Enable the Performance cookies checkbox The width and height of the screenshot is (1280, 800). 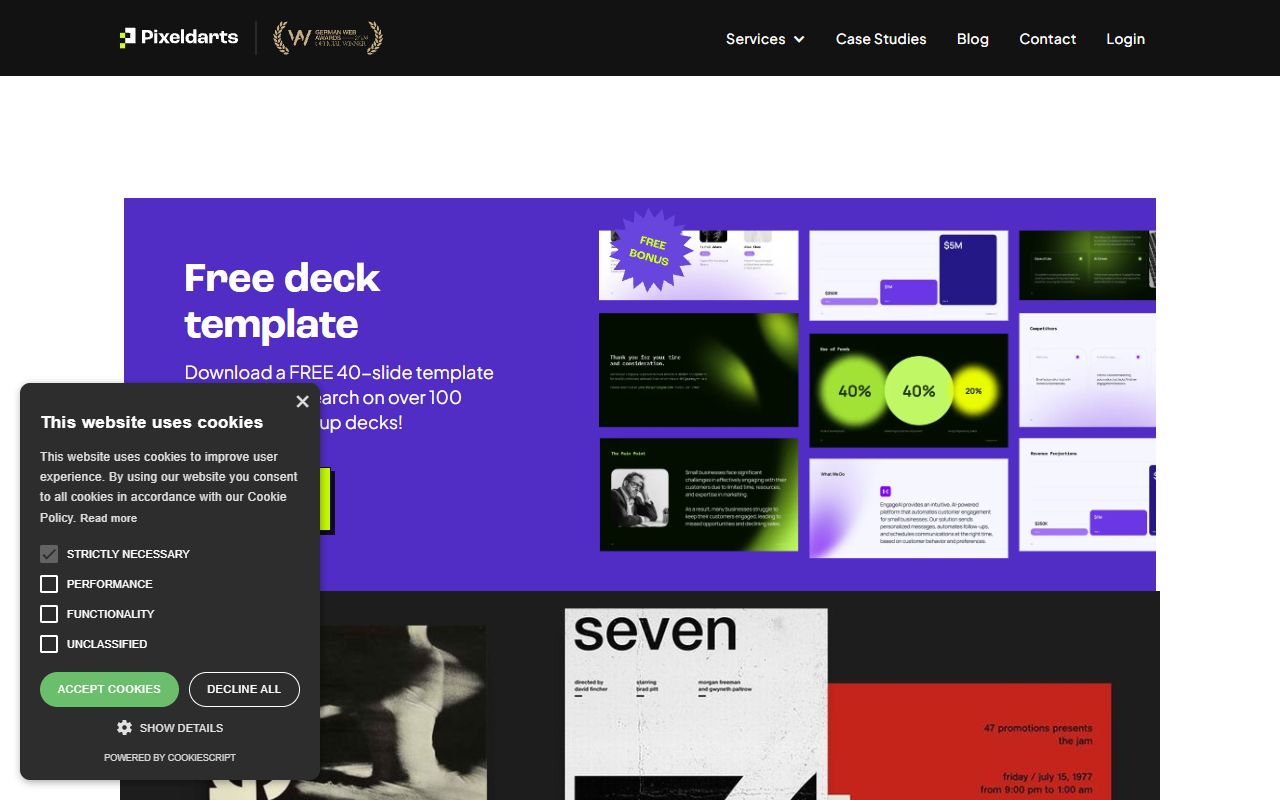coord(49,584)
